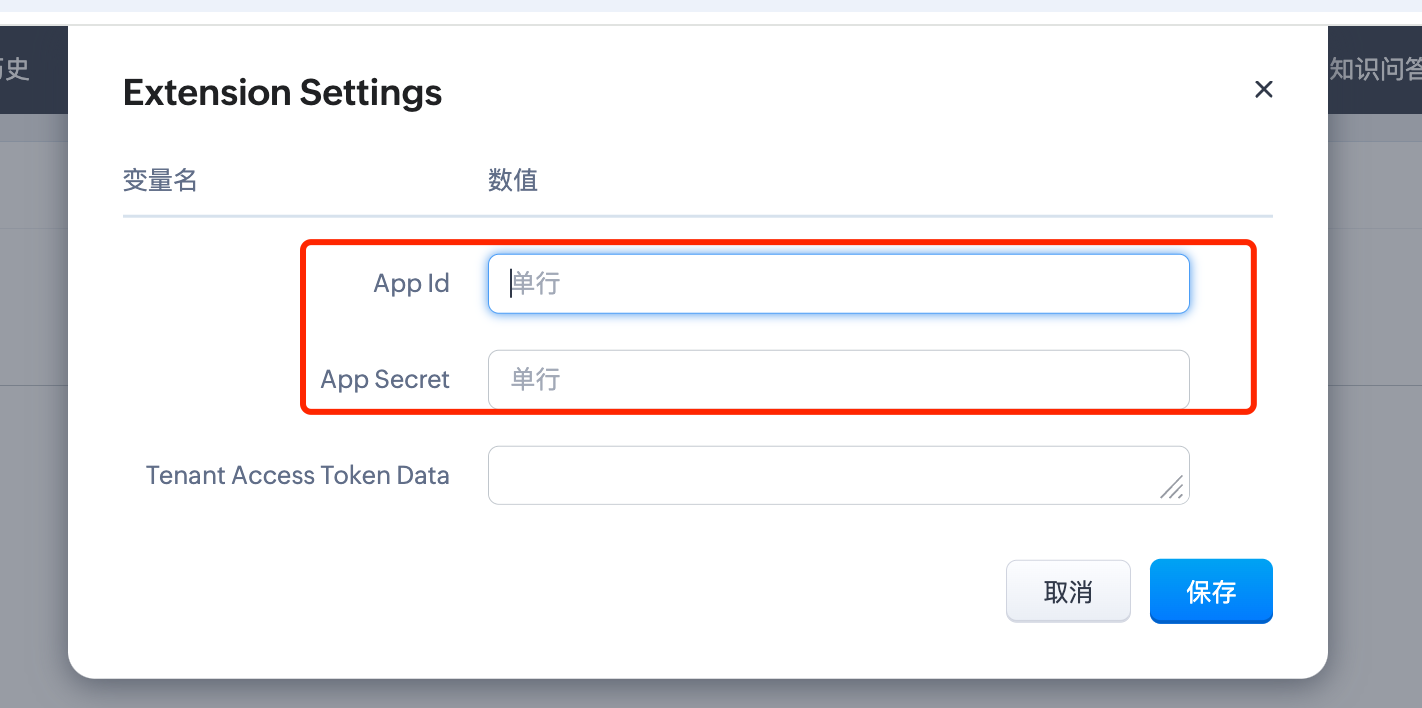Click the App Id input field
The width and height of the screenshot is (1422, 708).
pyautogui.click(x=838, y=284)
